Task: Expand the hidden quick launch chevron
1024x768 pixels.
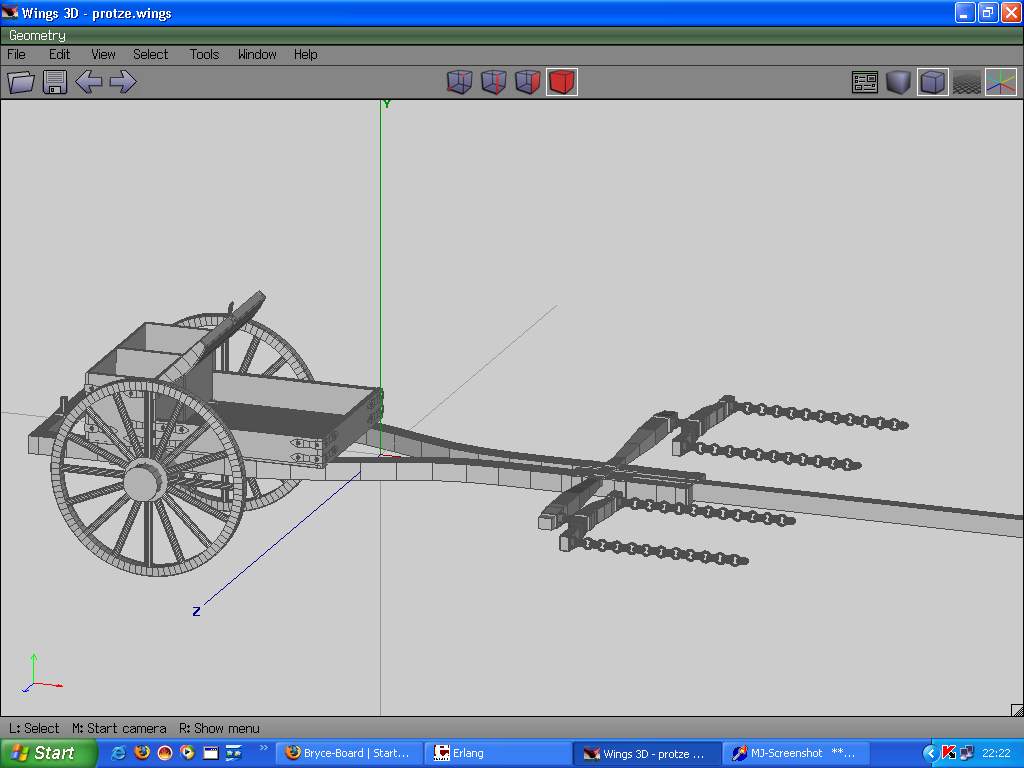Action: [264, 748]
